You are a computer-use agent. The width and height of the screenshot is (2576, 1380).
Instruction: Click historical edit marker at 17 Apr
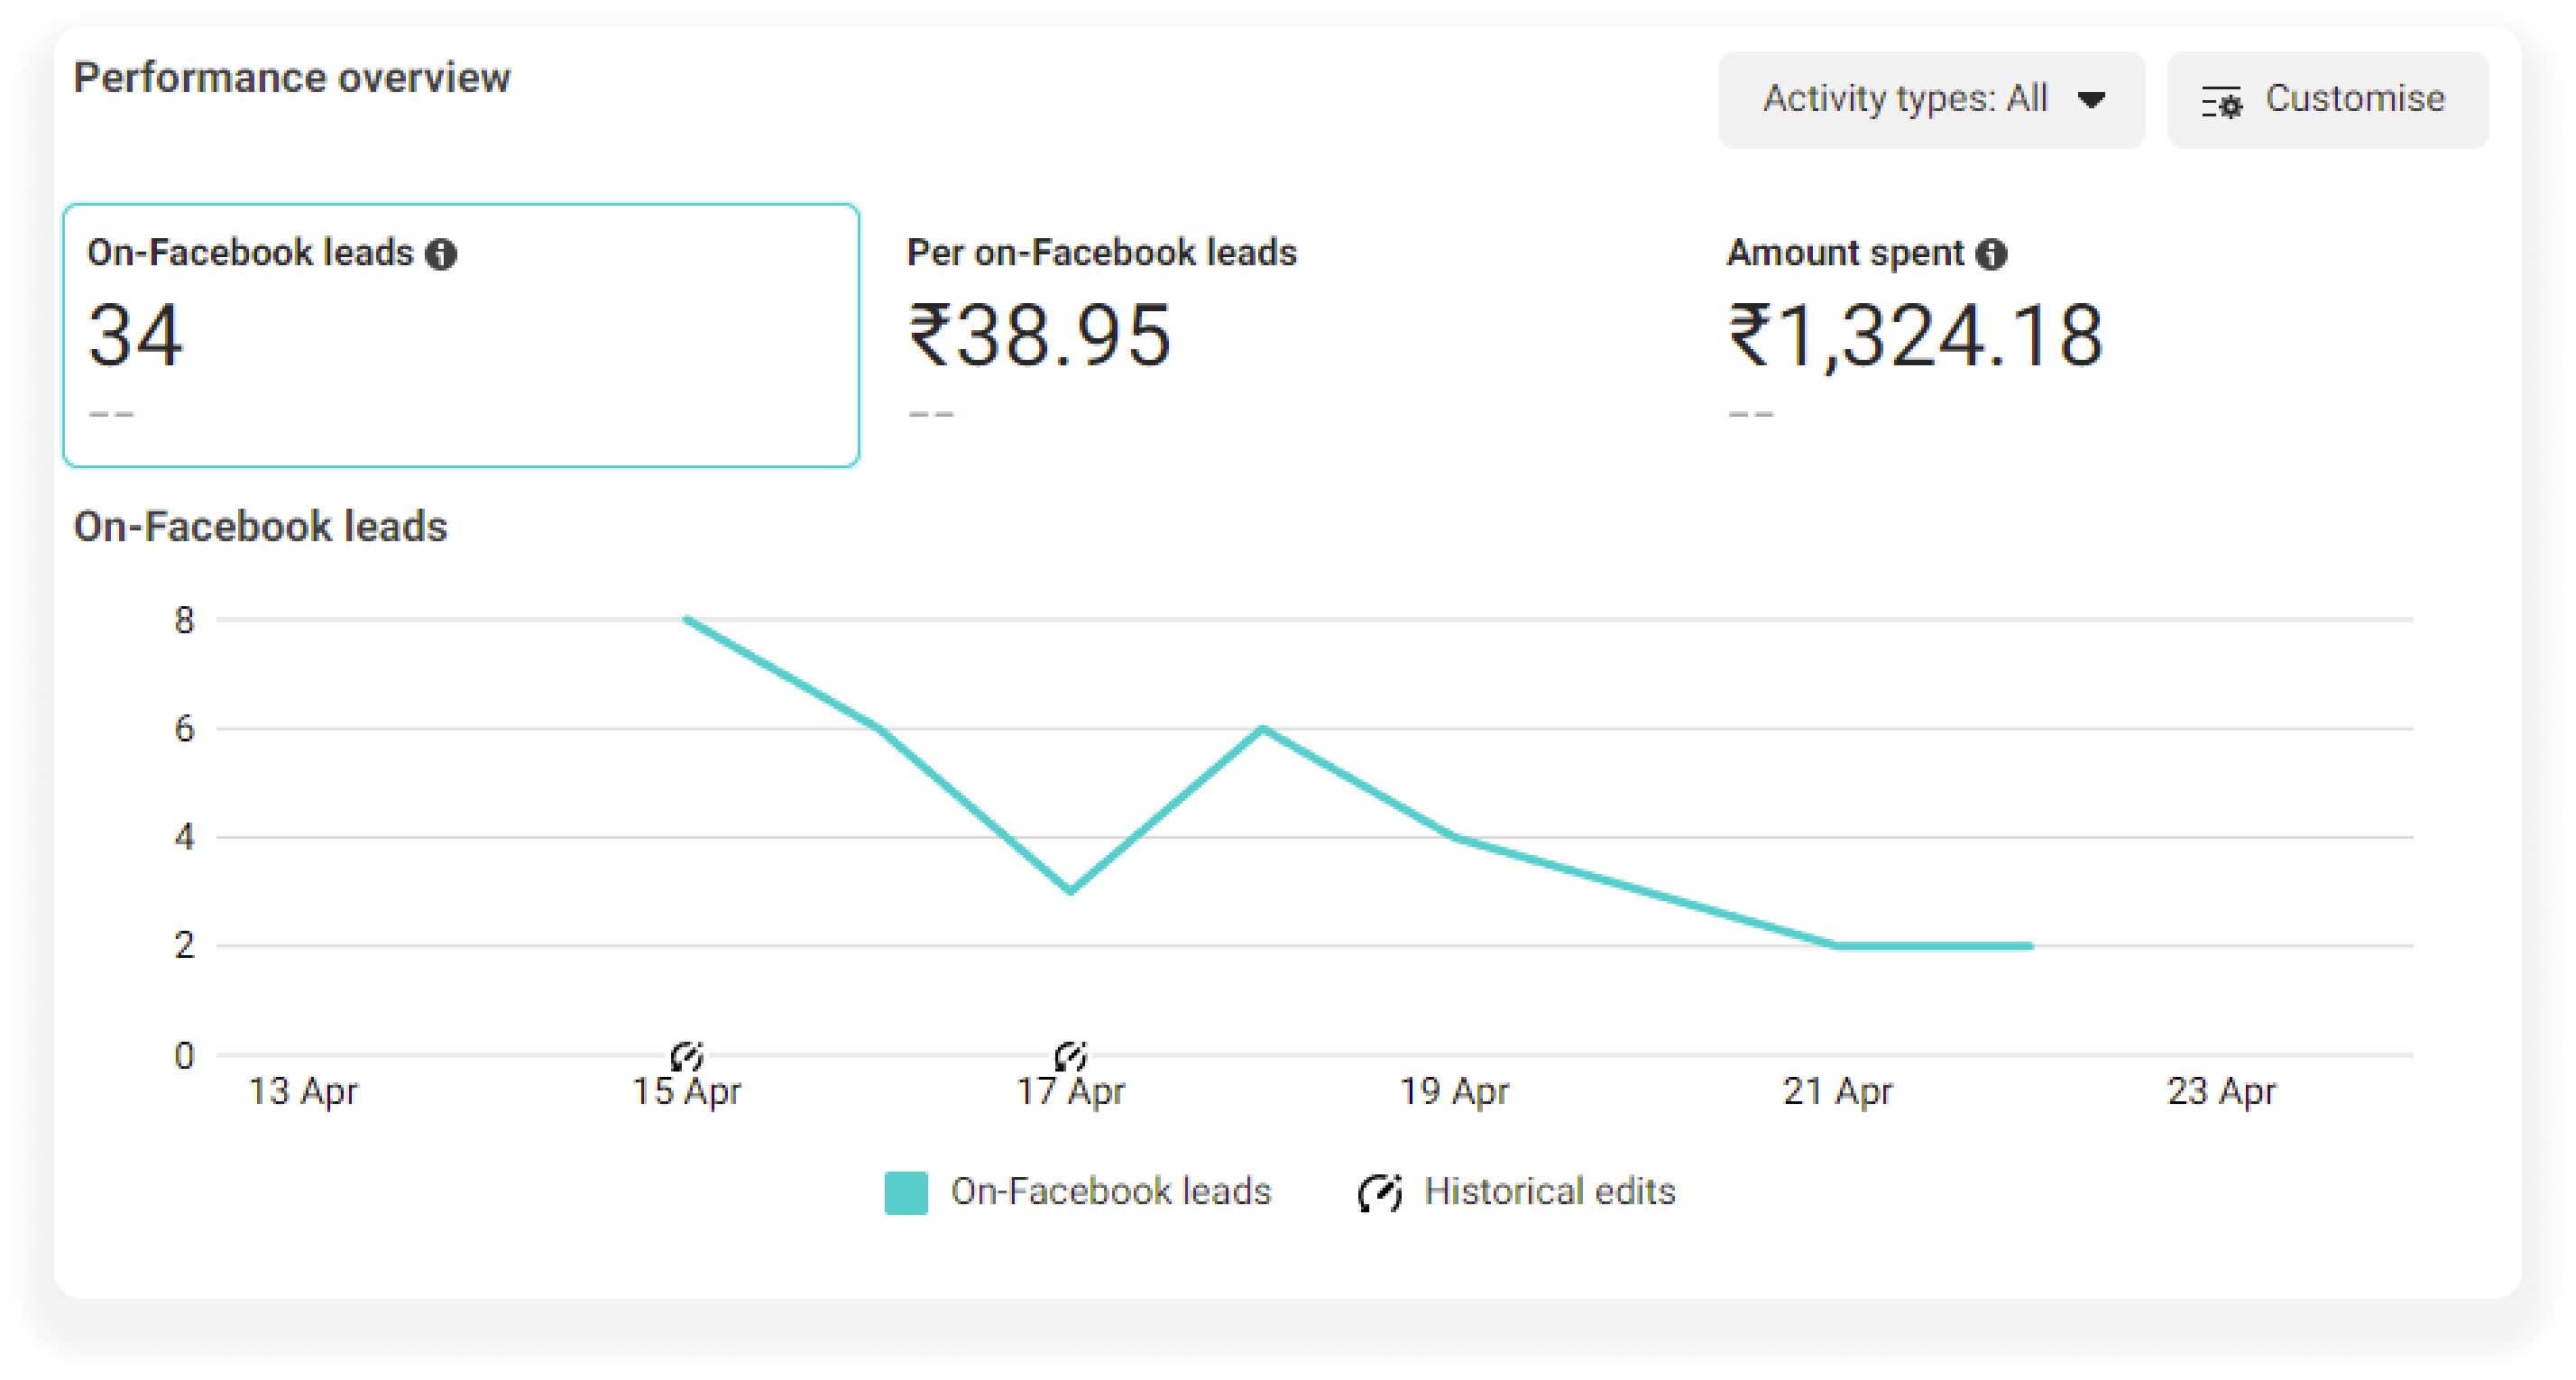(1070, 1055)
